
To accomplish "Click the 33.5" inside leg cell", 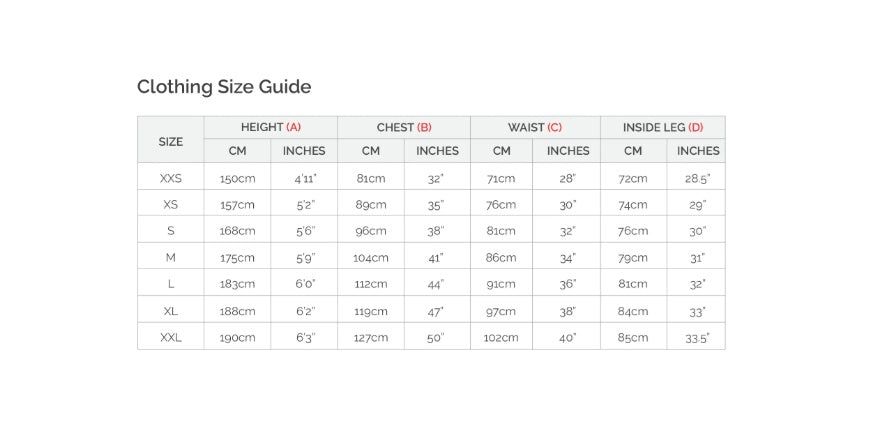I will click(x=696, y=338).
